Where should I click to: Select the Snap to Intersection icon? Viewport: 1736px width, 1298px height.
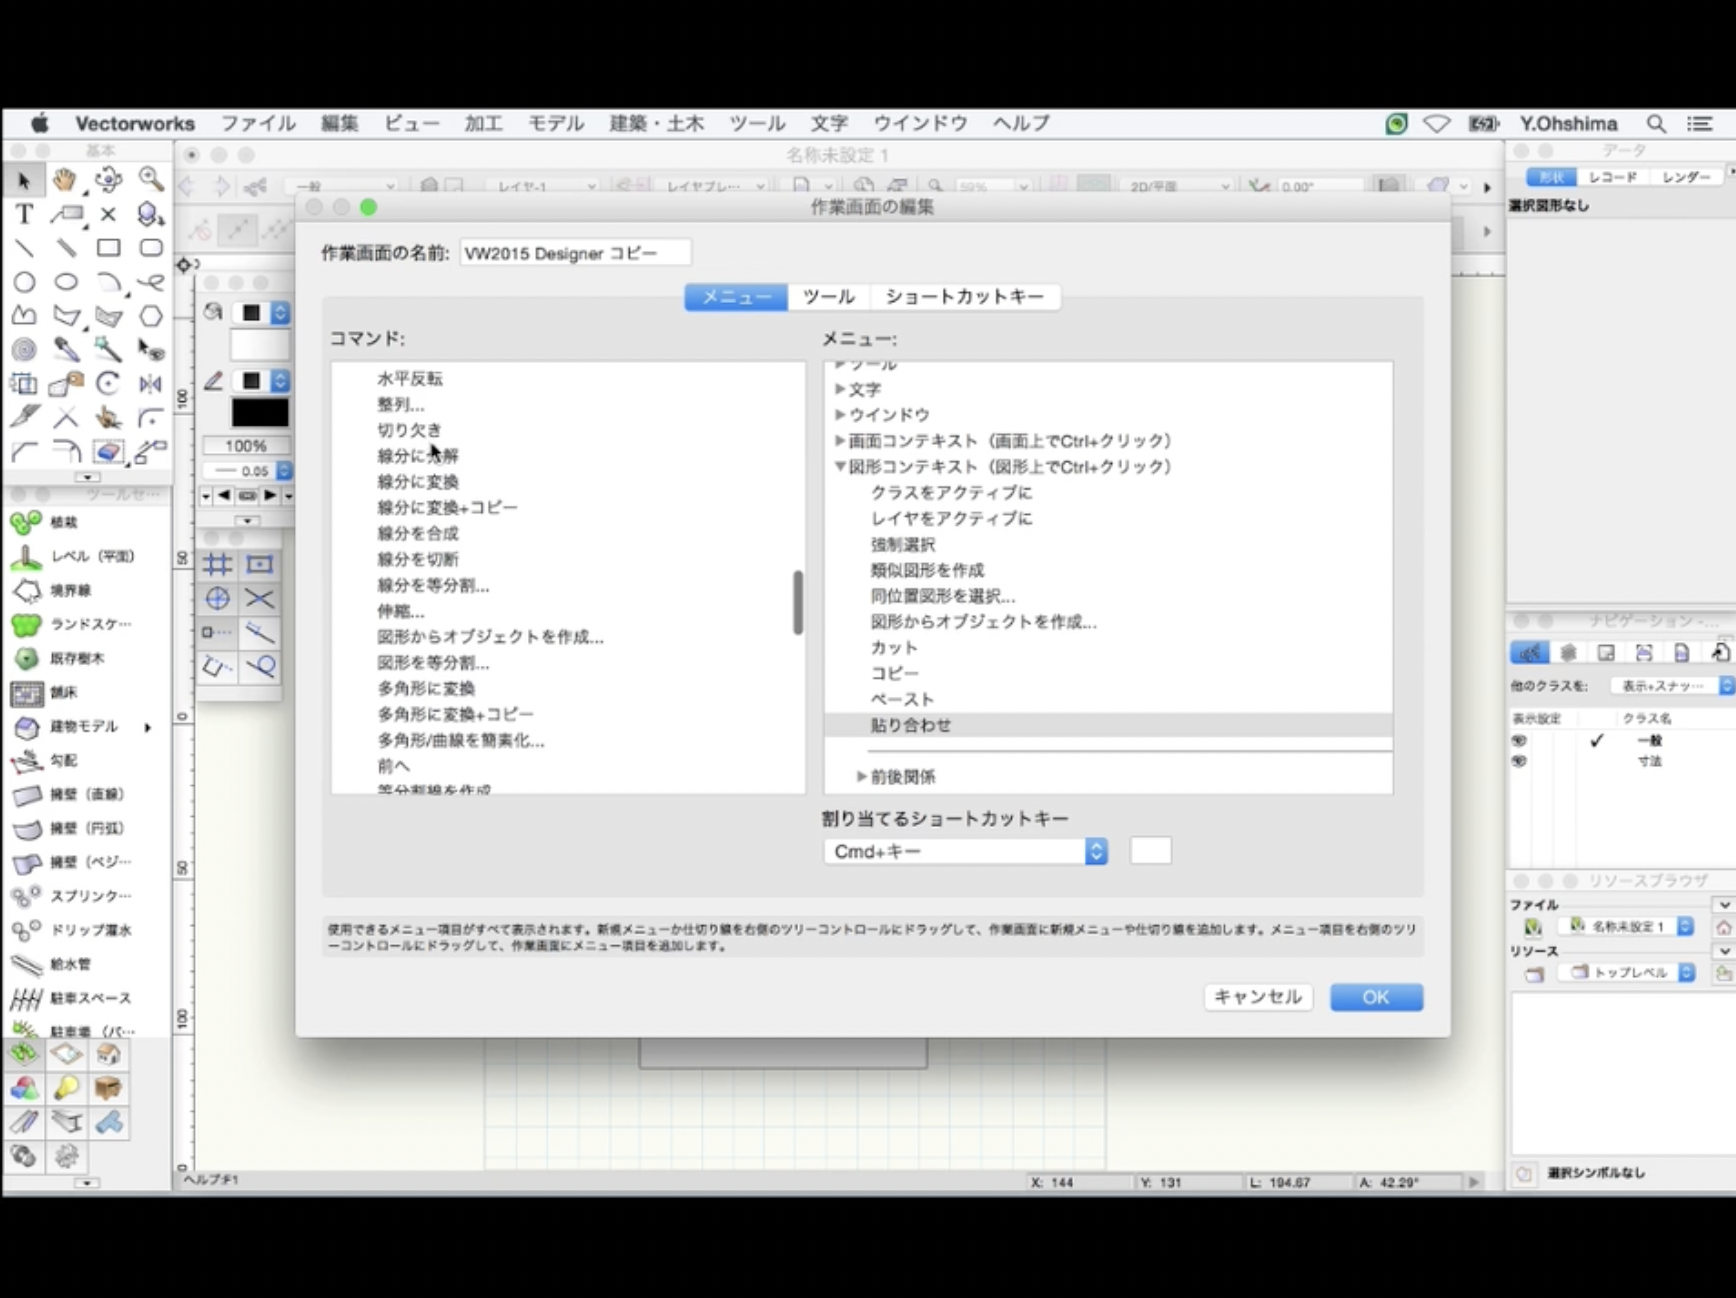click(x=260, y=599)
